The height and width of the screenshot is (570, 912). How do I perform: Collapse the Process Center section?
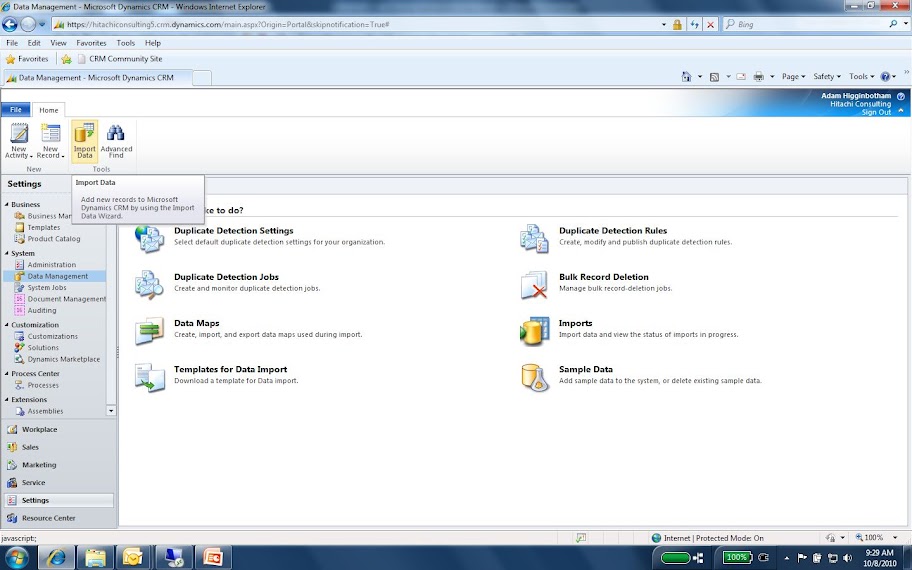pos(6,373)
